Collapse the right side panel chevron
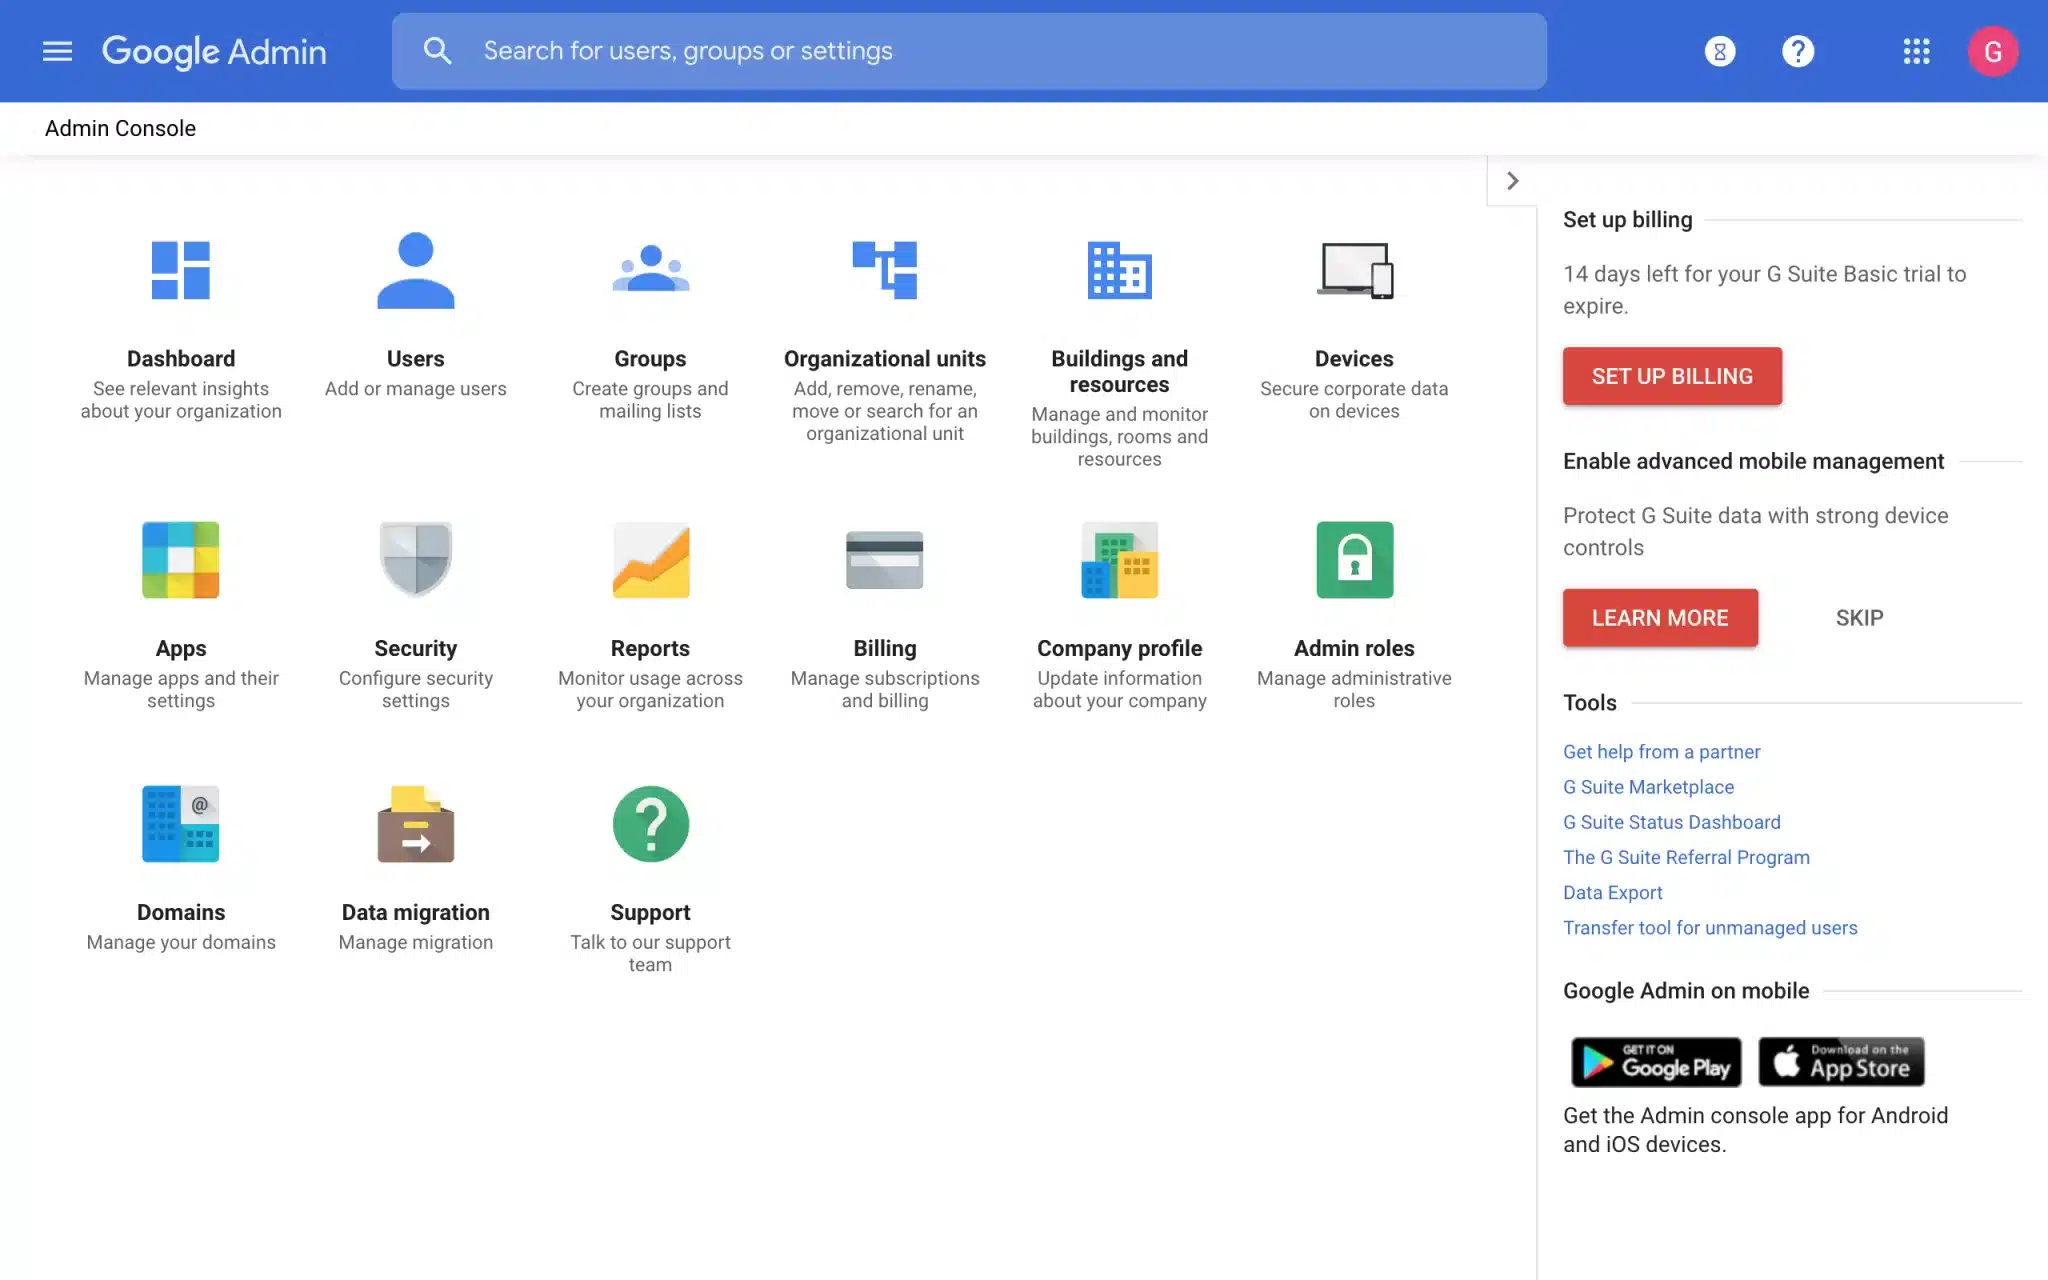The width and height of the screenshot is (2048, 1280). point(1512,181)
